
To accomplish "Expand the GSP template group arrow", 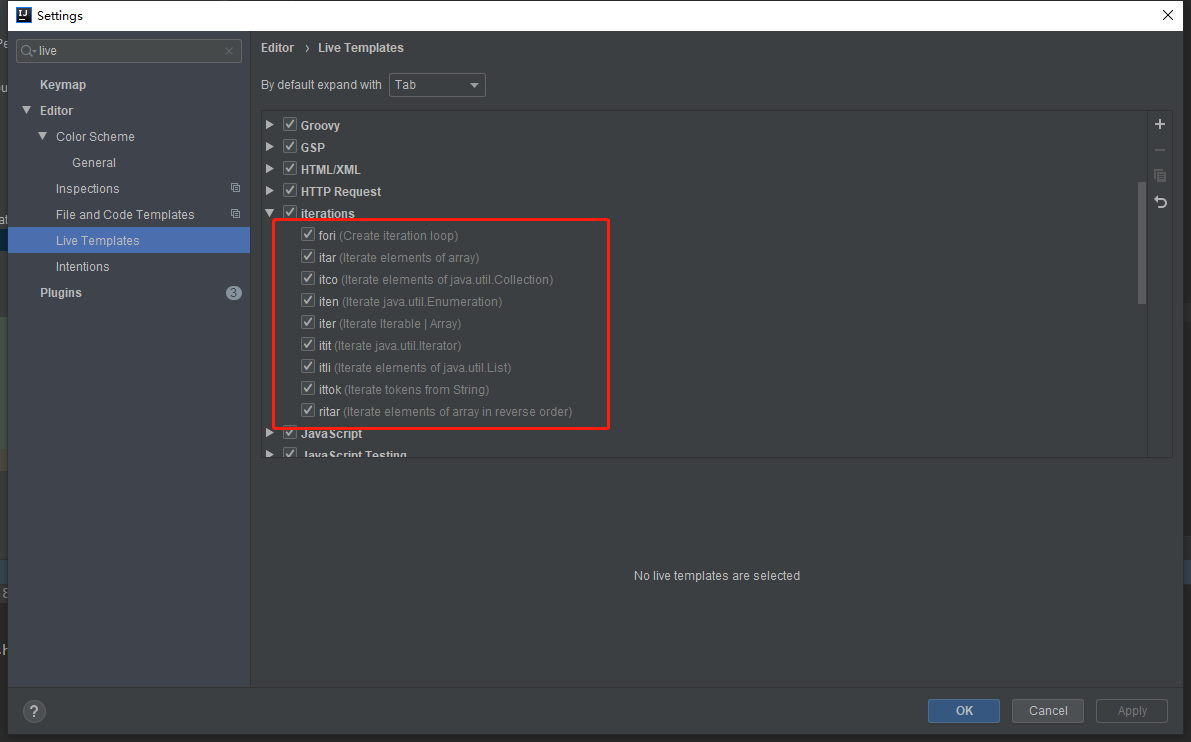I will click(x=270, y=147).
